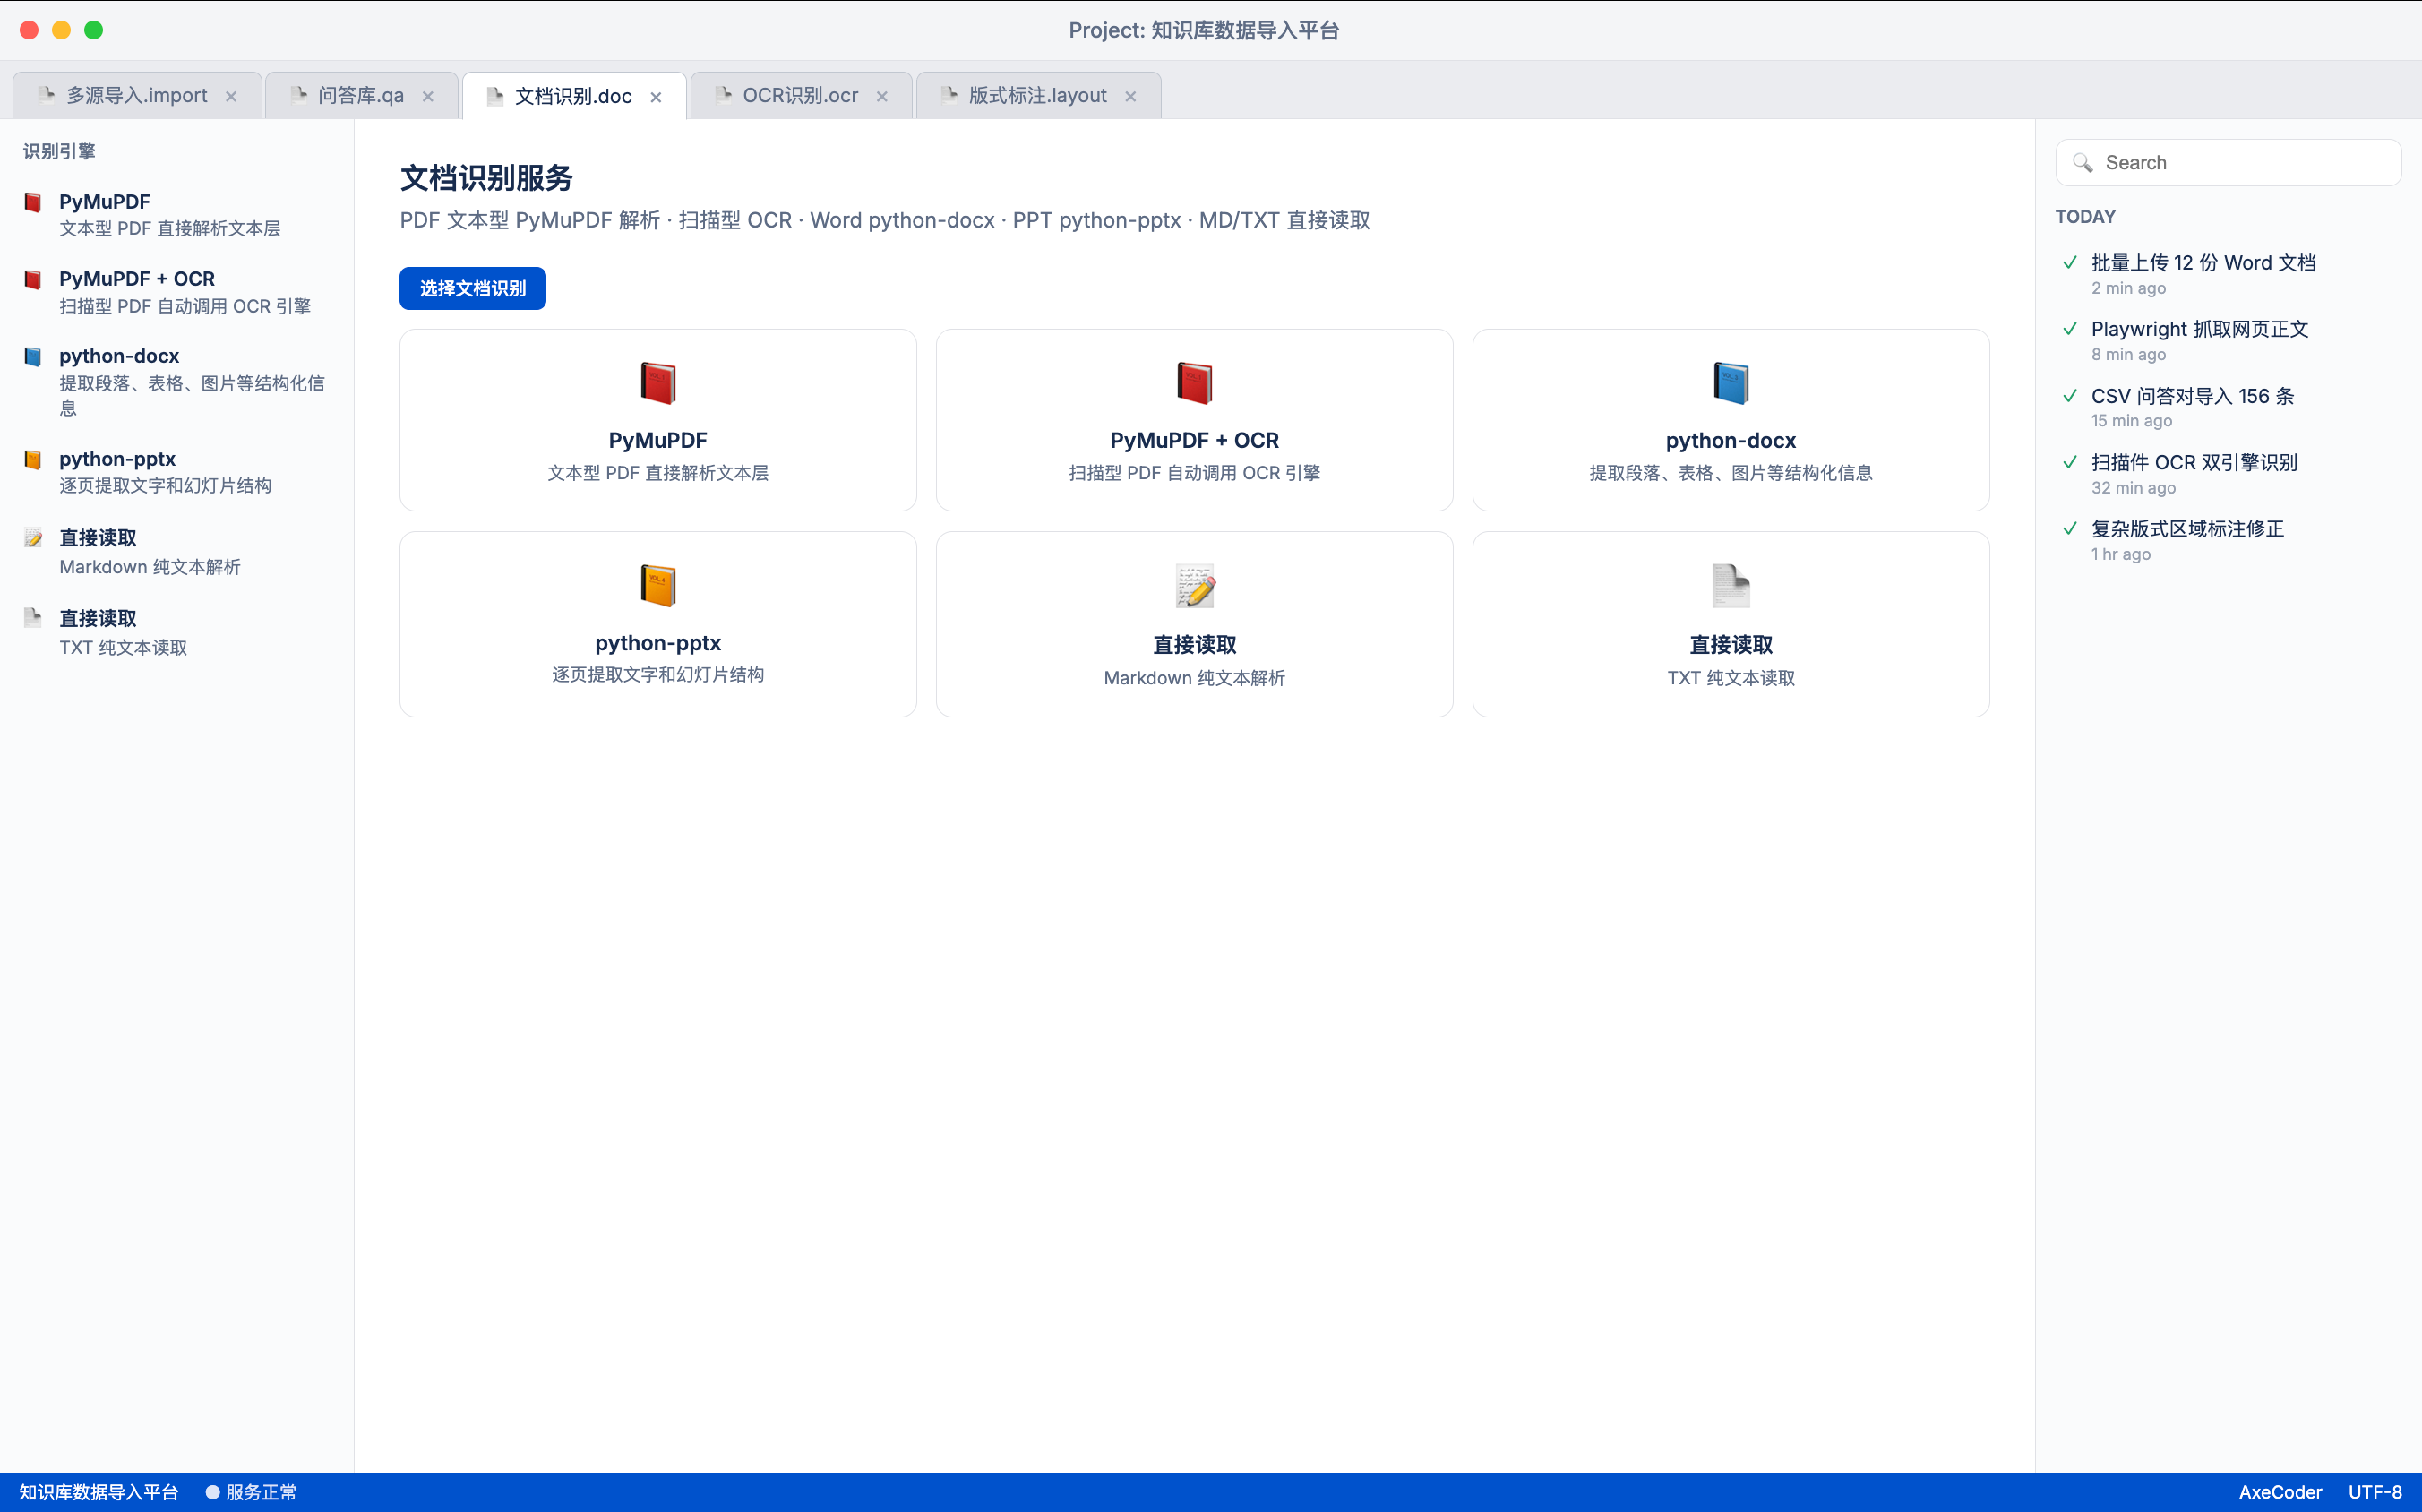Click the checkmark beside 复杂版式区域标注修正
Image resolution: width=2422 pixels, height=1512 pixels.
pyautogui.click(x=2070, y=528)
